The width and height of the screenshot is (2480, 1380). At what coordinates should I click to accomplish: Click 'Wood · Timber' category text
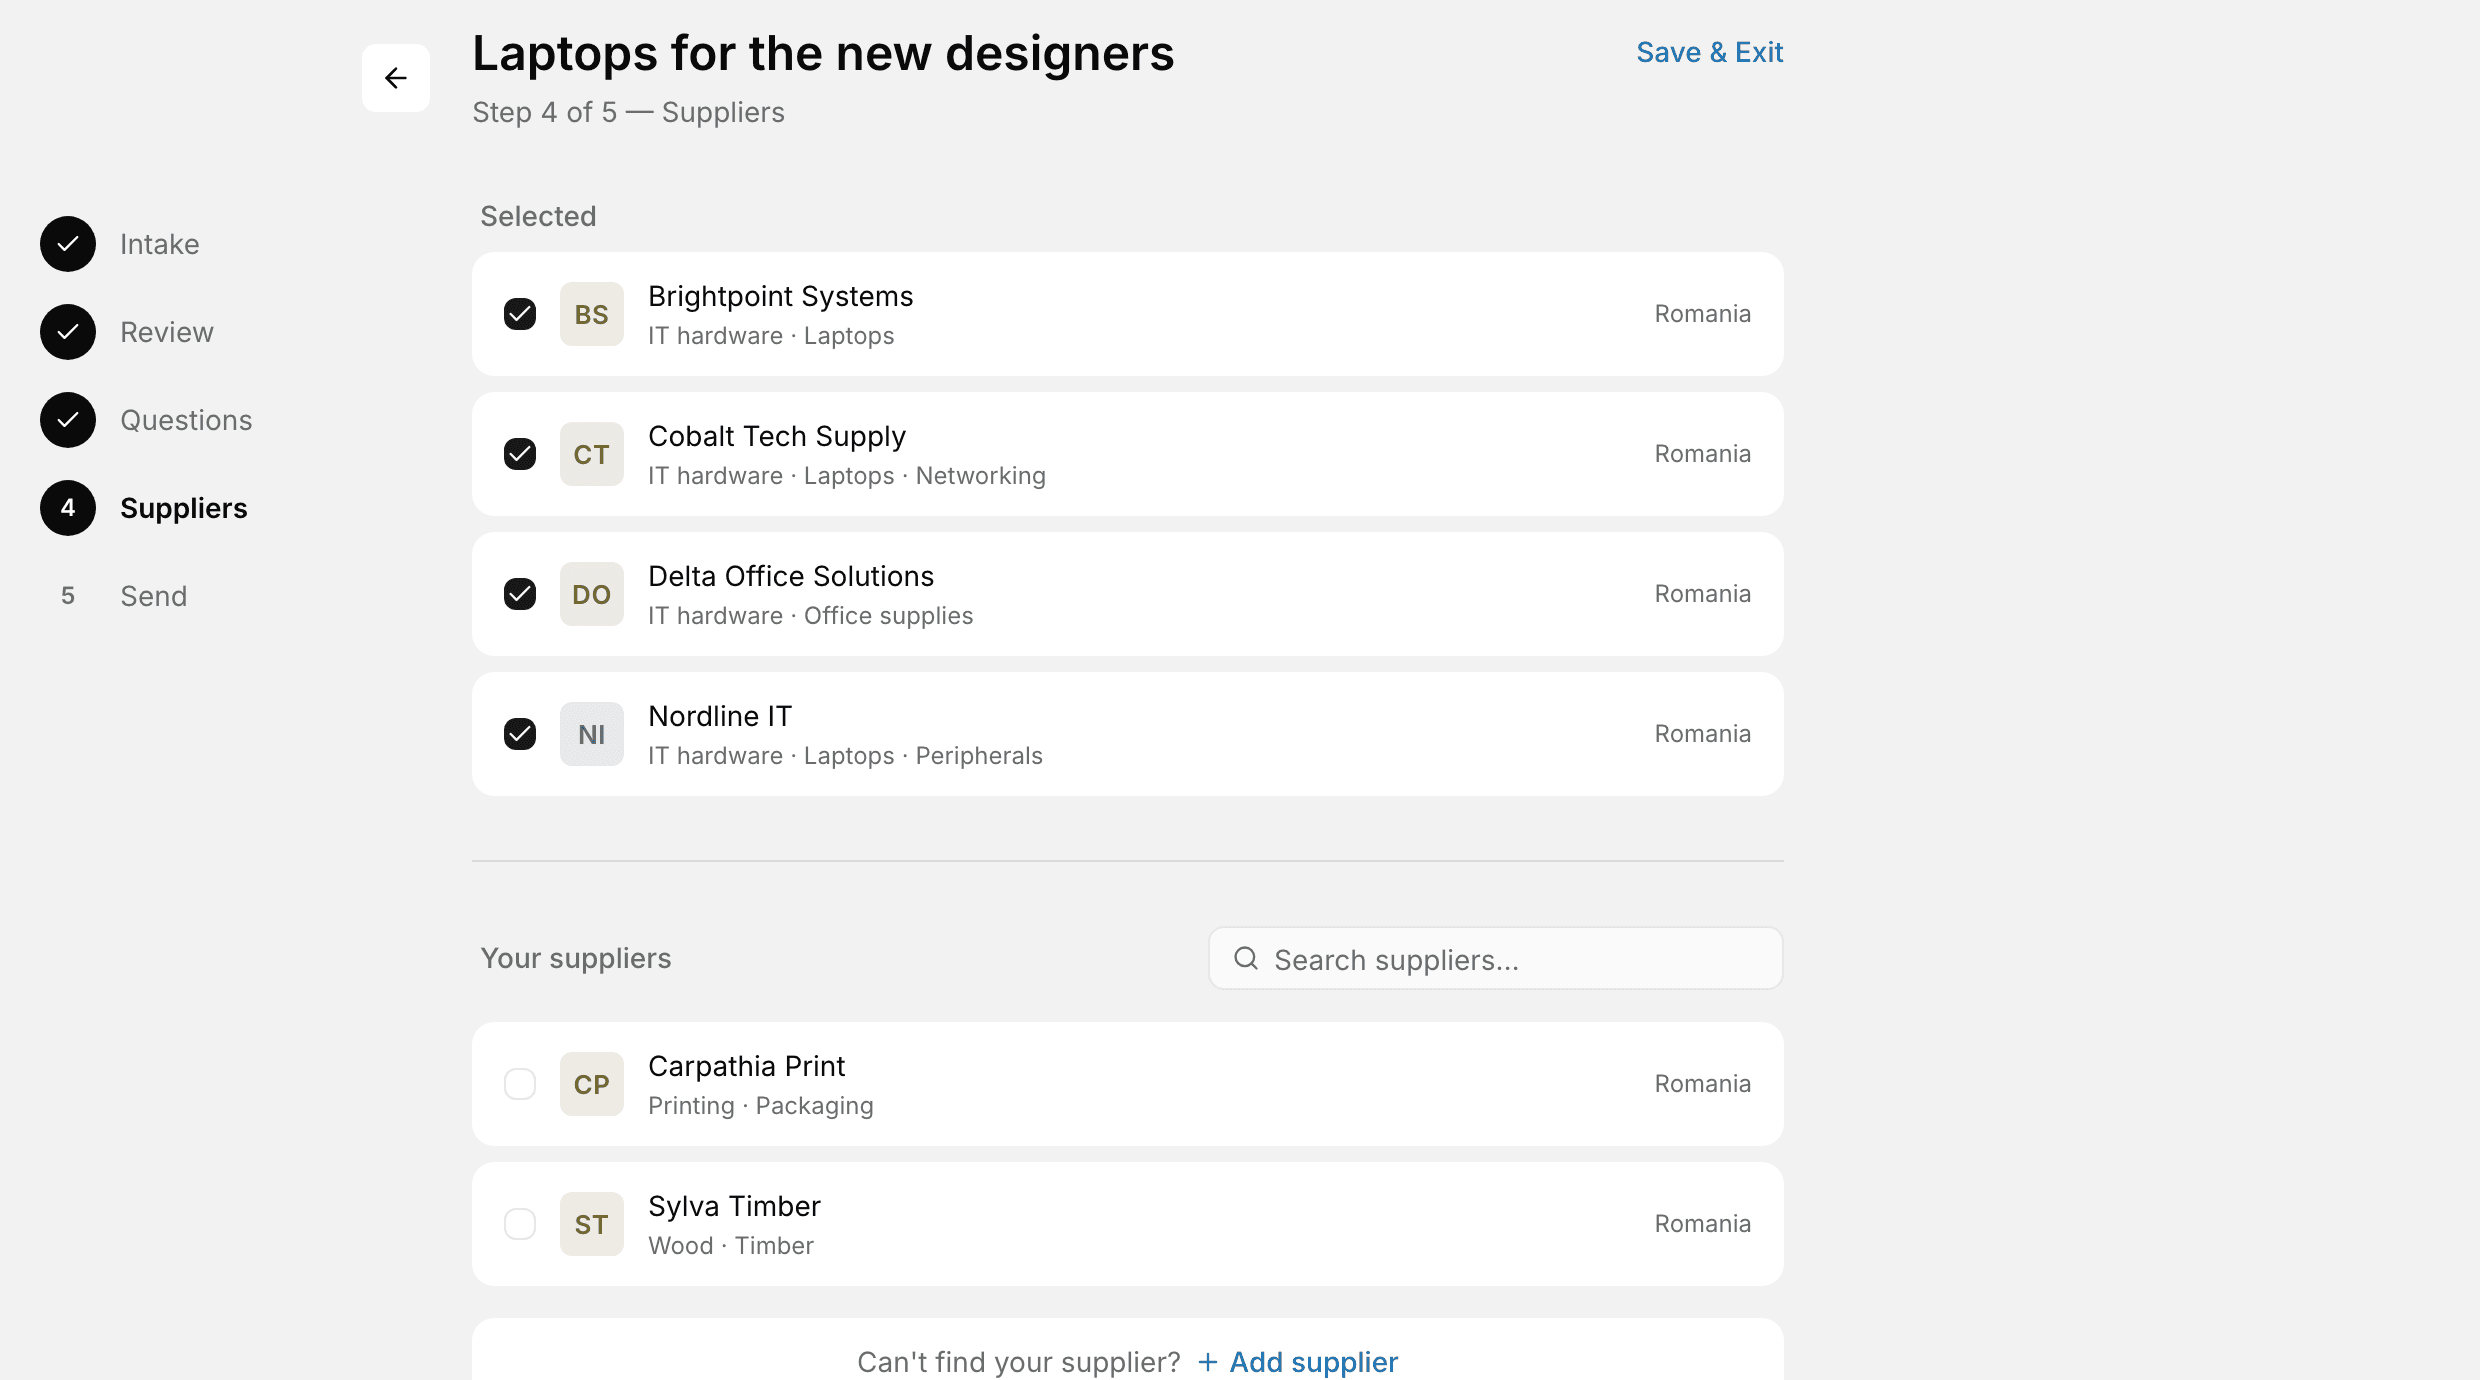(x=731, y=1246)
